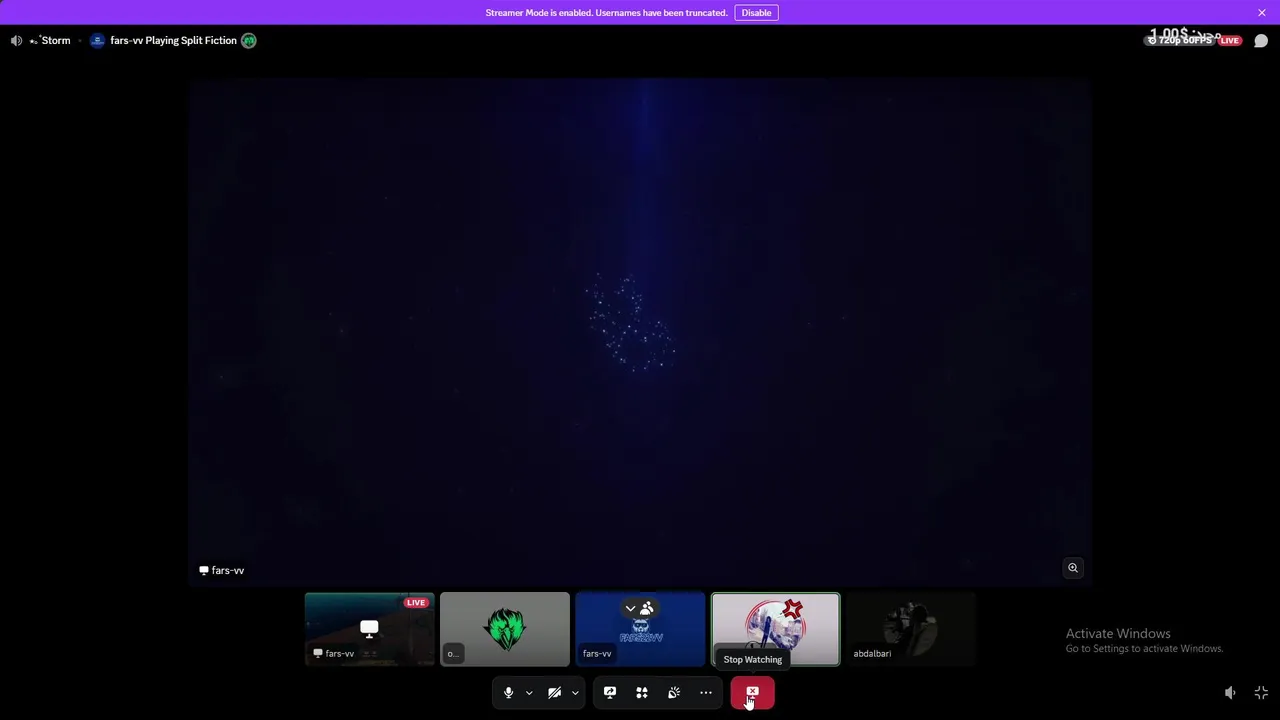The height and width of the screenshot is (720, 1280).
Task: Hide members using the chevron on the tile row
Action: point(639,608)
